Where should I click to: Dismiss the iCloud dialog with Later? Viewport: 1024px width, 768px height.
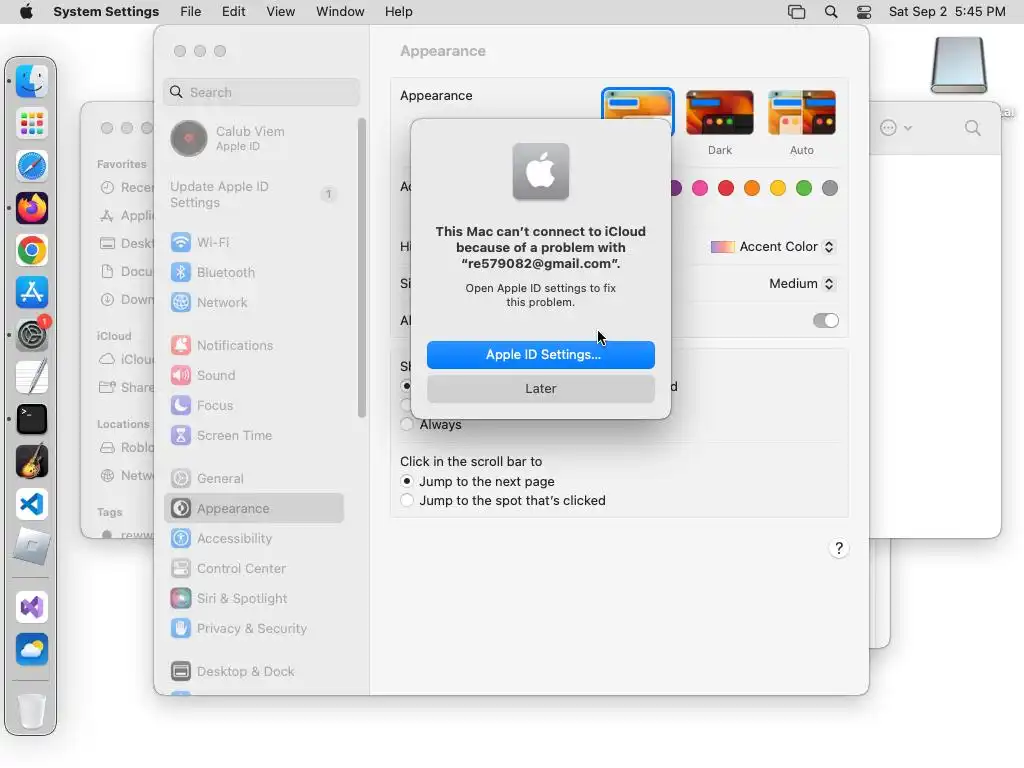(541, 389)
